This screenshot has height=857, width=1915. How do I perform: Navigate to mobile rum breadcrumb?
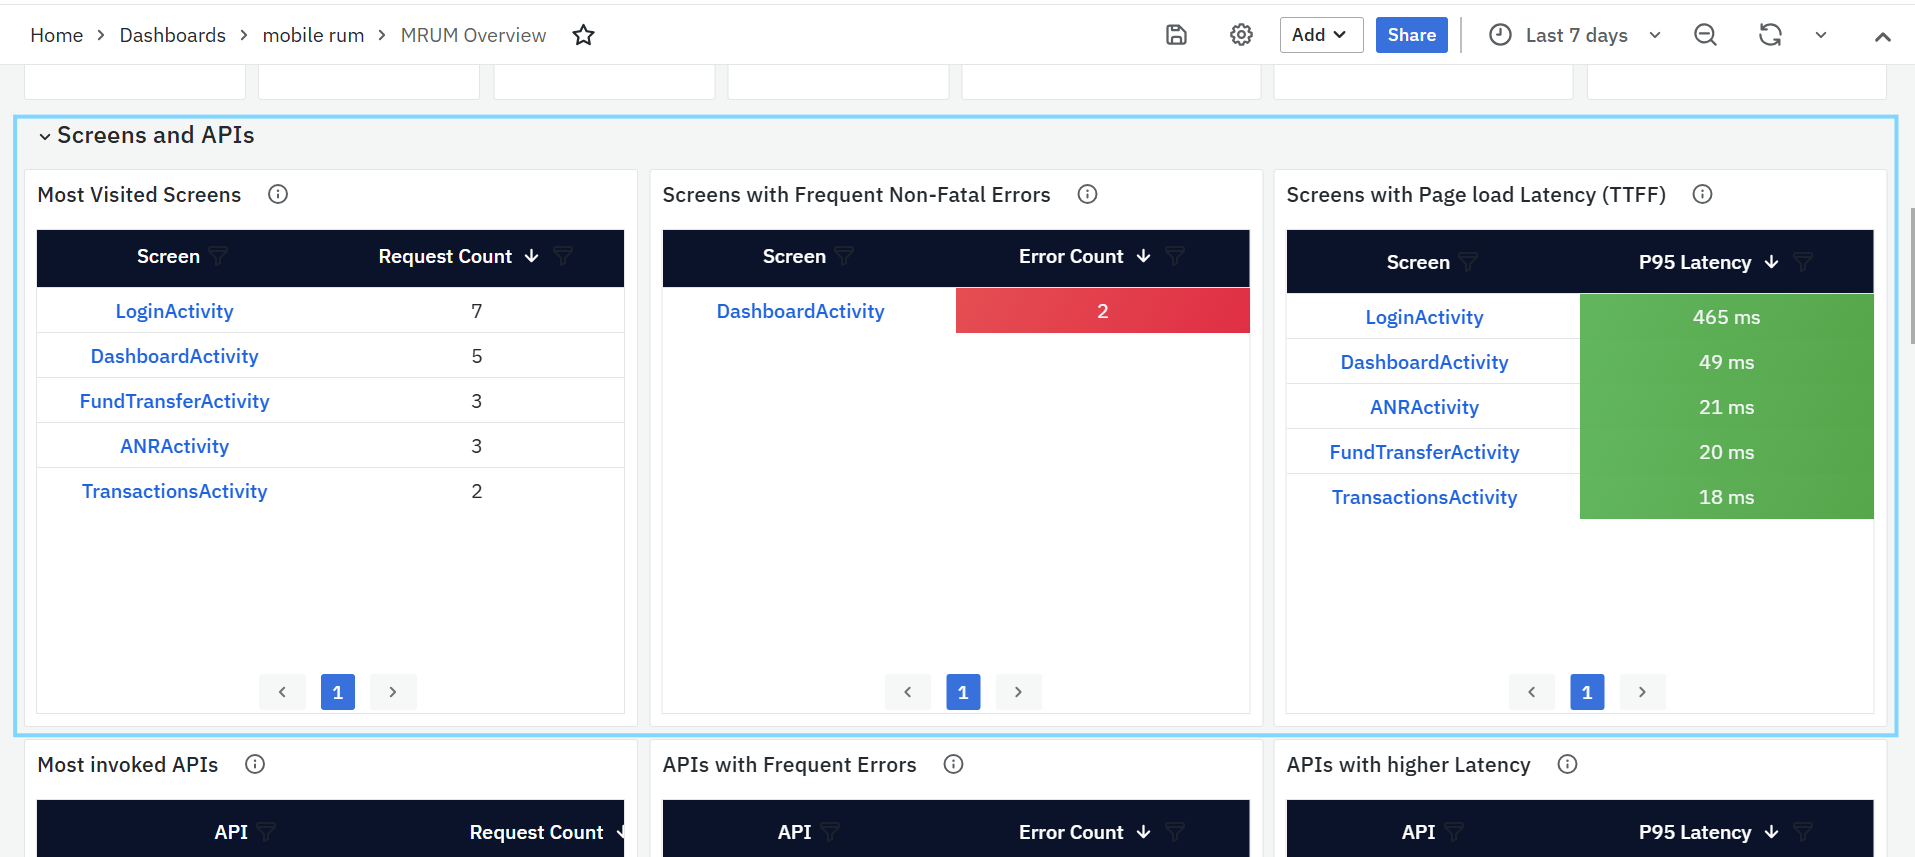point(313,35)
